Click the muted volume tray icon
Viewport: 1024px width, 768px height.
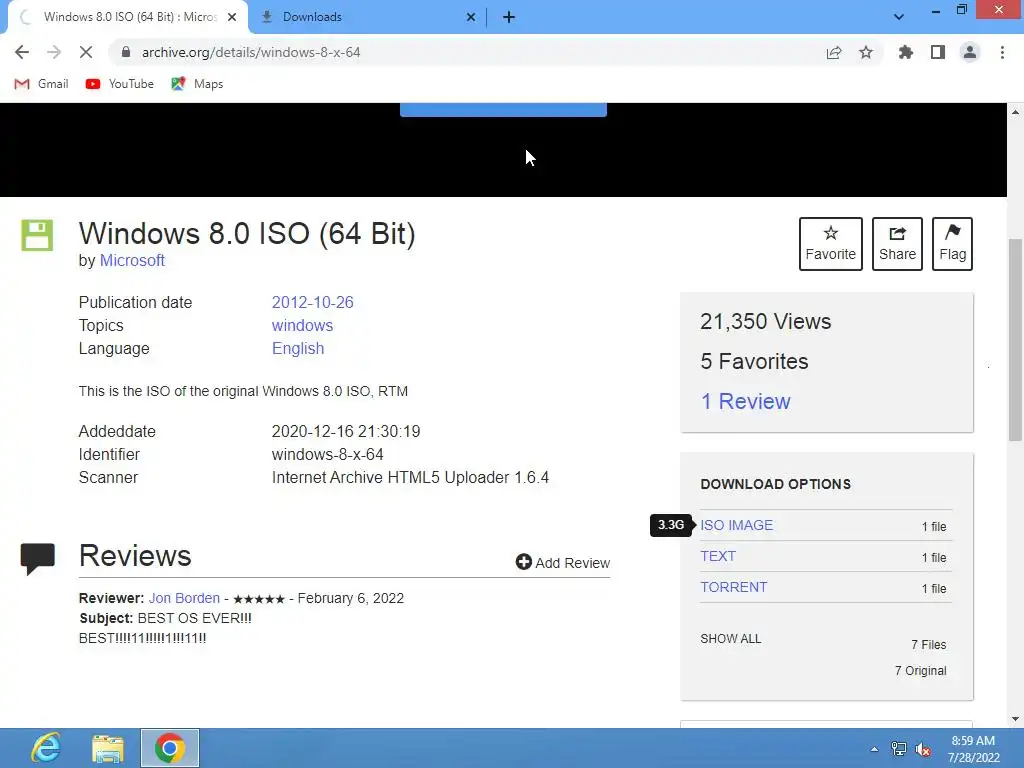[x=923, y=749]
